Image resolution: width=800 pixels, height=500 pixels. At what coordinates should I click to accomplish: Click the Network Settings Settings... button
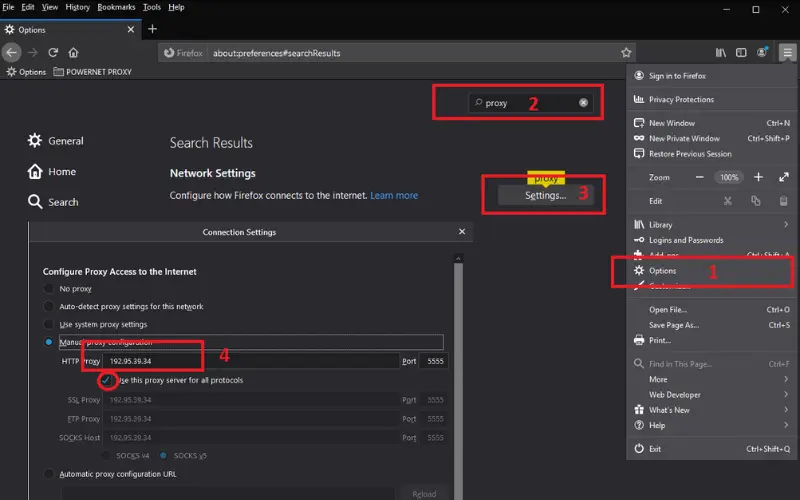(545, 195)
